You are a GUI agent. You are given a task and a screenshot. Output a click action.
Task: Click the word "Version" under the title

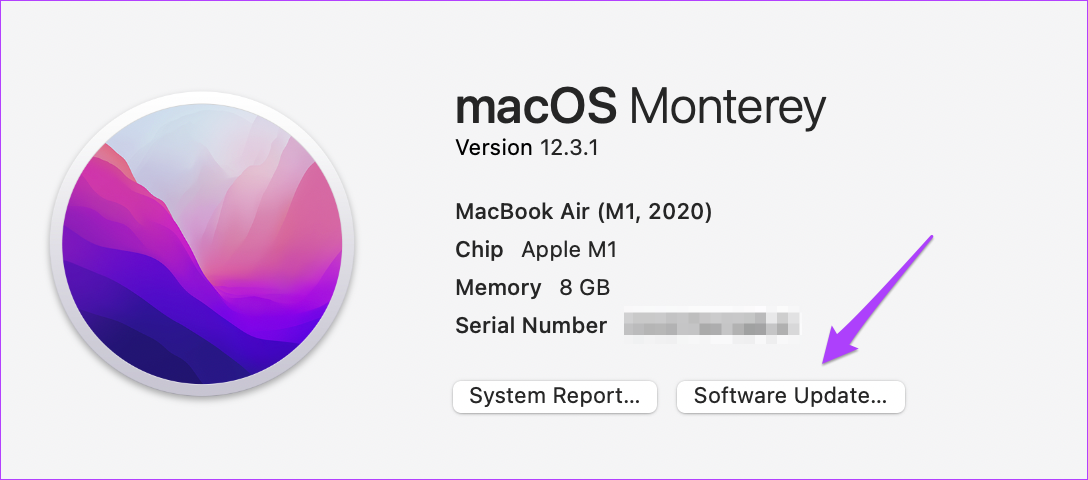494,148
